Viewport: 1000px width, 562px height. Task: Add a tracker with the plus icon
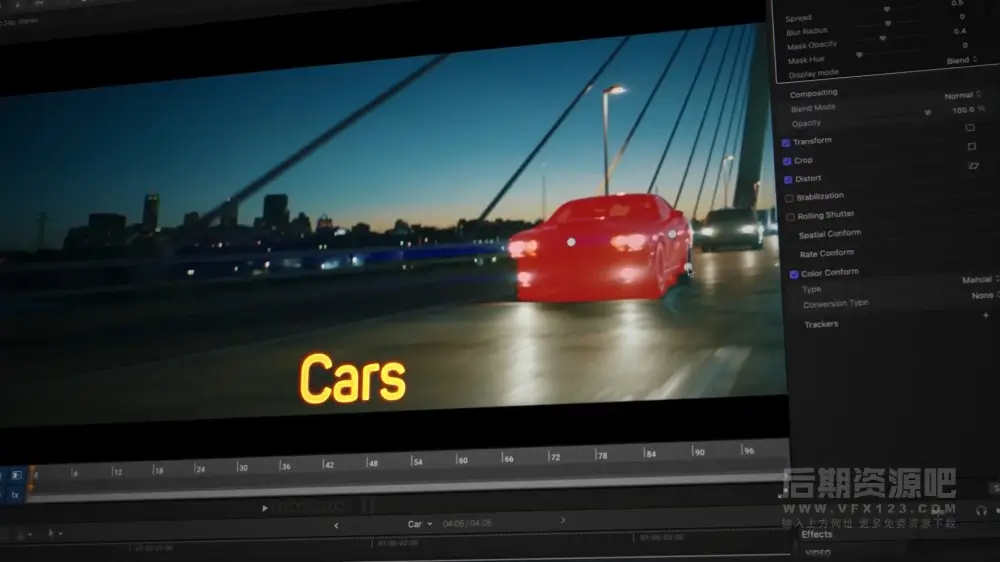tap(985, 315)
